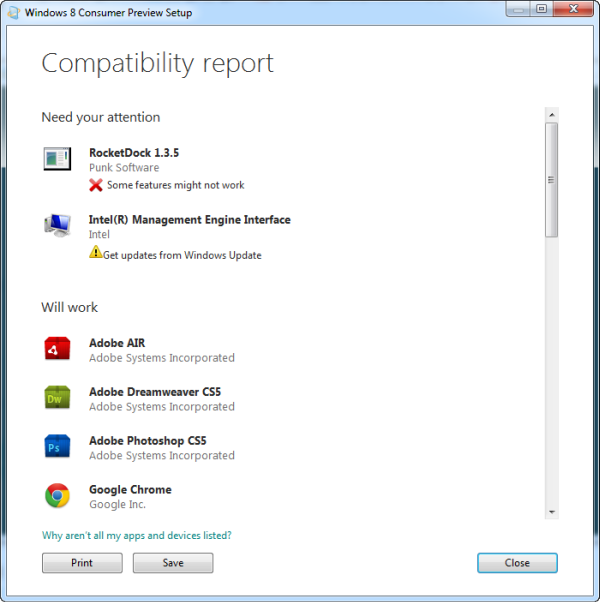This screenshot has height=602, width=600.
Task: Maximize the Setup window
Action: (x=542, y=9)
